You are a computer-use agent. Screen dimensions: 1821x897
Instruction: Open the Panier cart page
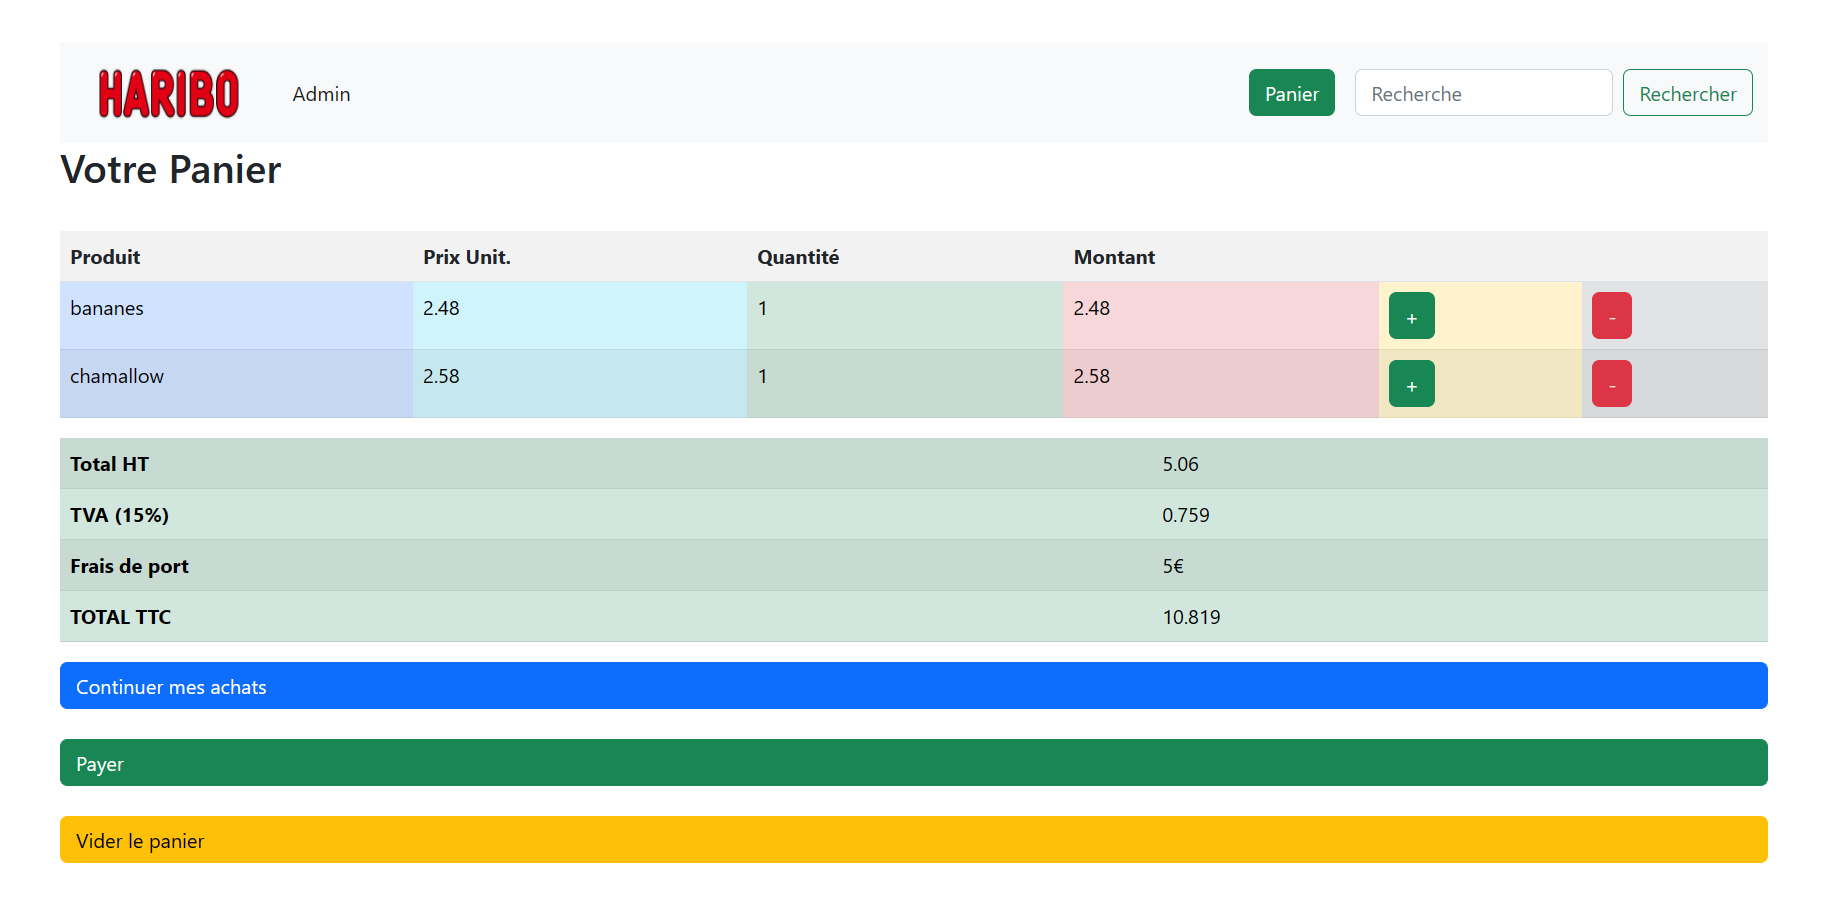click(x=1290, y=93)
